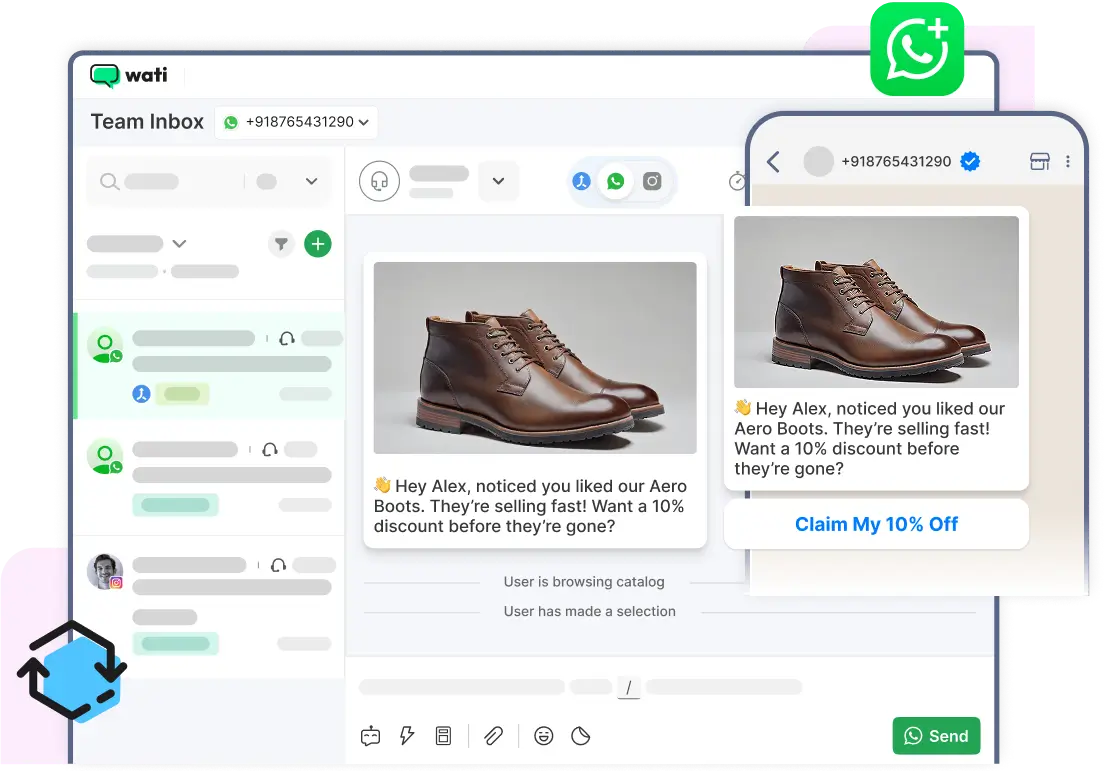Viewport: 1112px width, 771px height.
Task: Click the slash command key in message box
Action: tap(628, 687)
